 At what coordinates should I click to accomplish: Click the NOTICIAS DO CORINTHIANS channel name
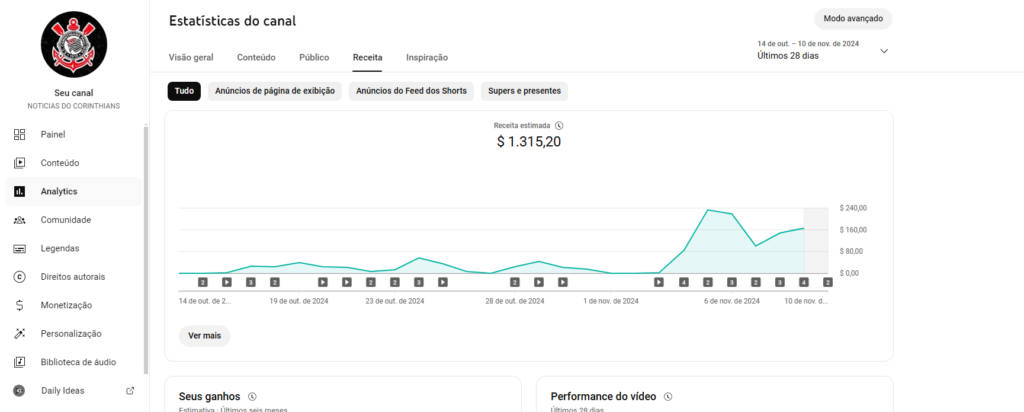[x=74, y=106]
